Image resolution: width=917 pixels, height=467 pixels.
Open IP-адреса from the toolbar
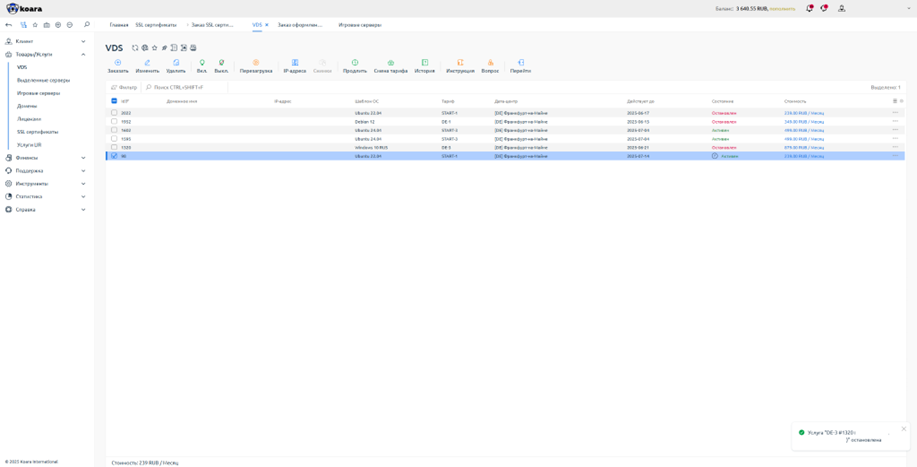pyautogui.click(x=294, y=65)
